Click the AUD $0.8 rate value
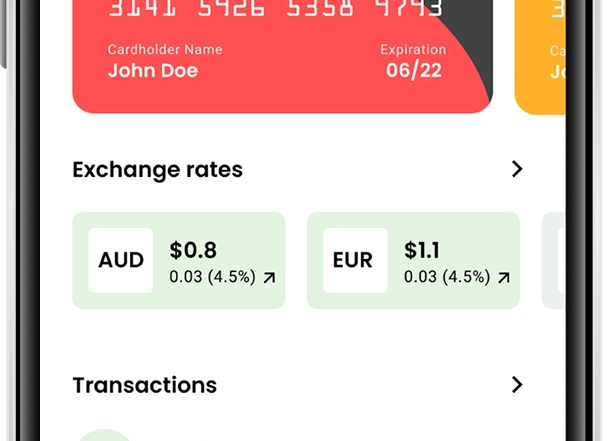This screenshot has width=608, height=441. 193,250
